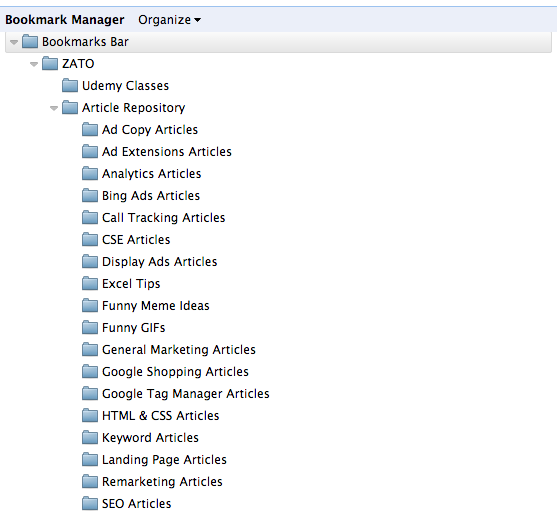Open the Landing Page Articles folder
Screen dimensions: 557x516
pyautogui.click(x=164, y=460)
